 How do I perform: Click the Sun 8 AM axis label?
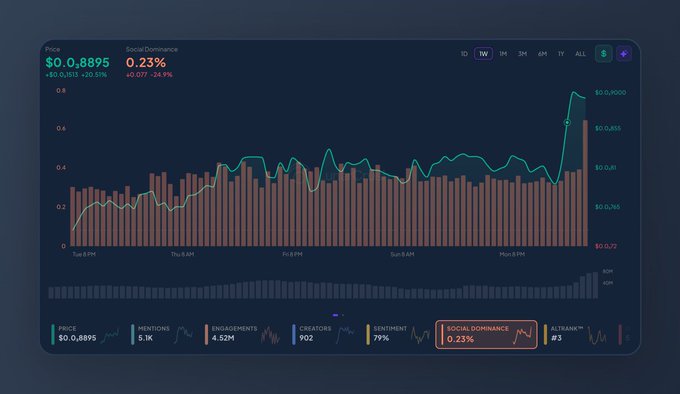click(x=402, y=254)
